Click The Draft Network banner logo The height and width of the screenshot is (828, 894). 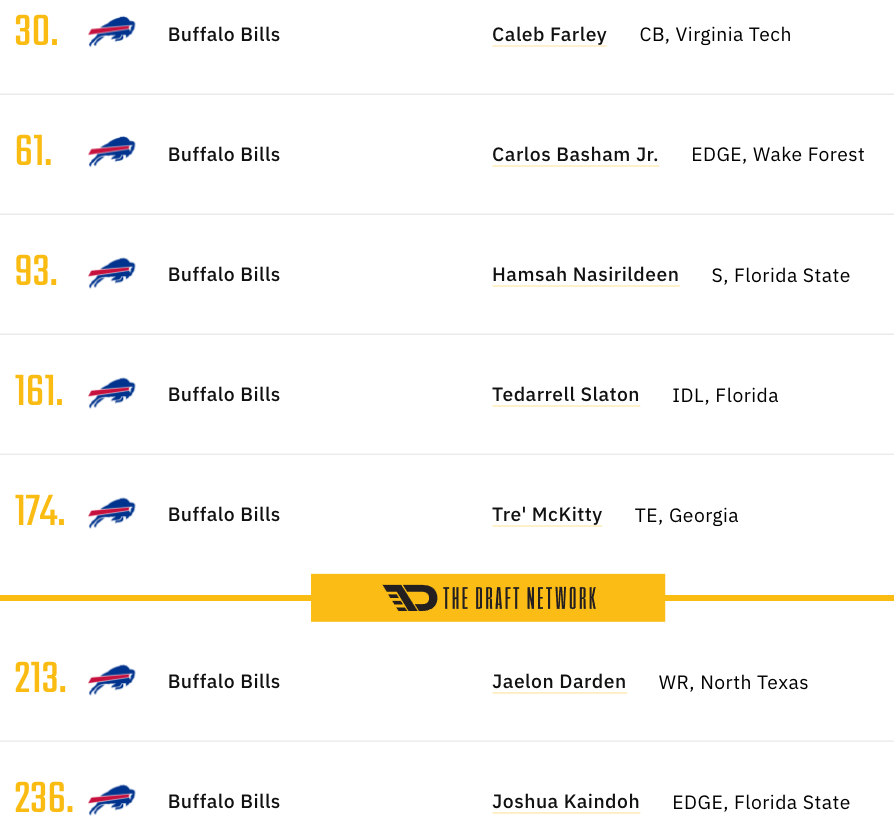click(488, 598)
